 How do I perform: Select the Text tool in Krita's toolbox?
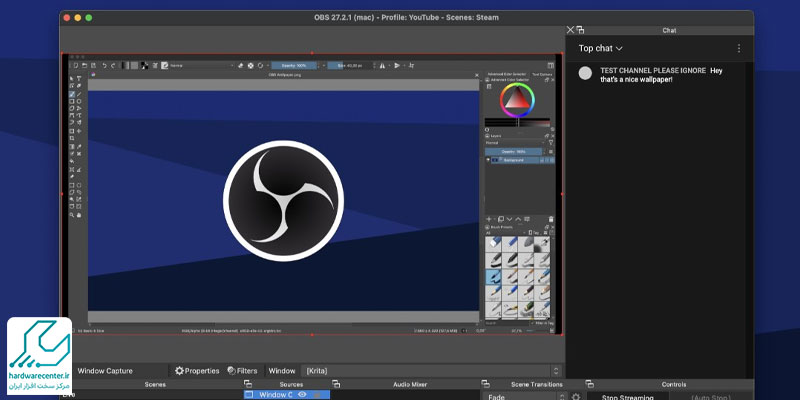(x=79, y=78)
